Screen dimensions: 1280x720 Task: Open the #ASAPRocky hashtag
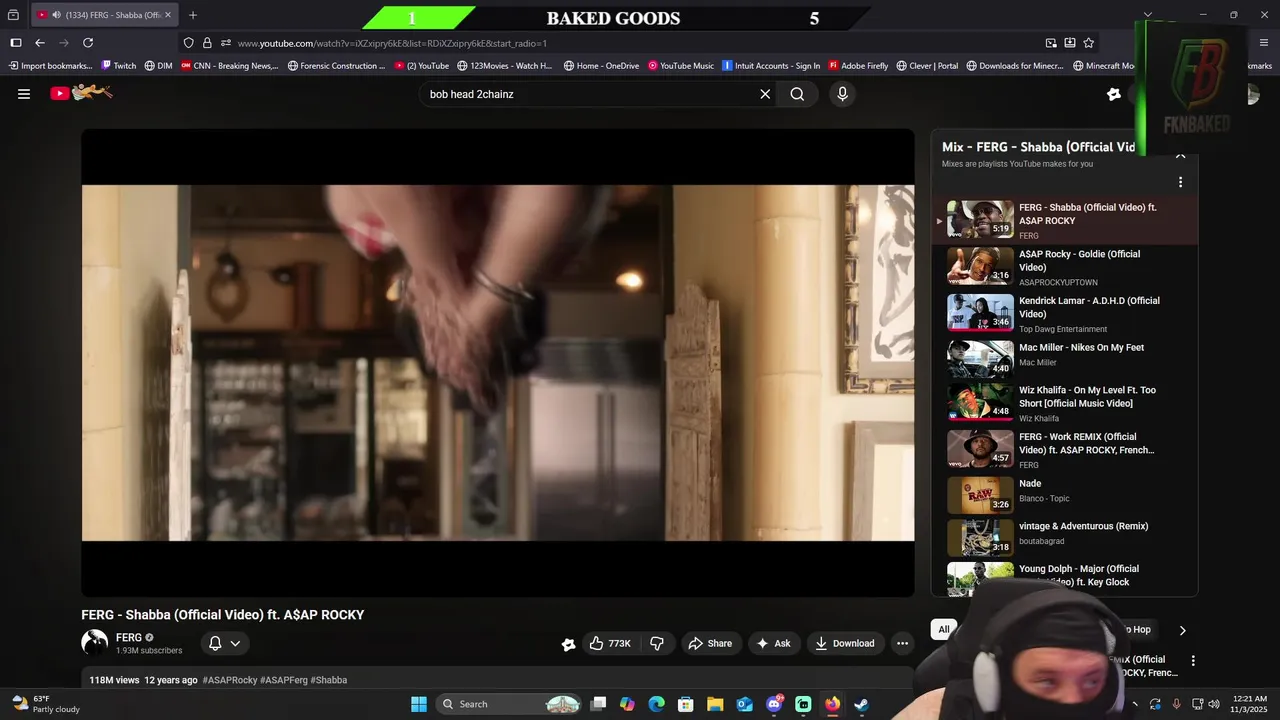tap(230, 680)
